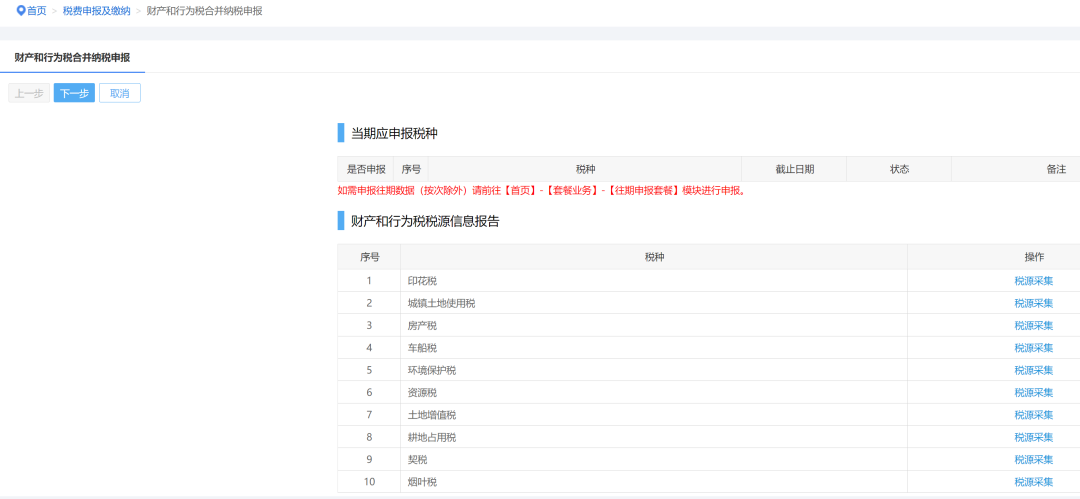Image resolution: width=1080 pixels, height=499 pixels.
Task: Click the 是否申报 column header
Action: coord(366,170)
